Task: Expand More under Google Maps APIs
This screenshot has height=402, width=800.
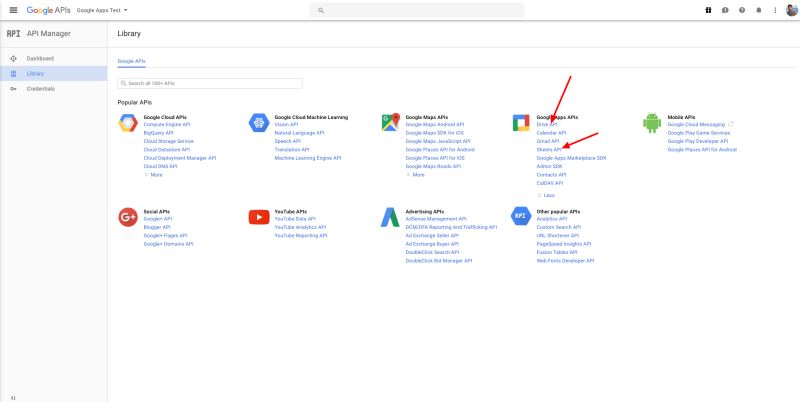Action: pos(415,175)
